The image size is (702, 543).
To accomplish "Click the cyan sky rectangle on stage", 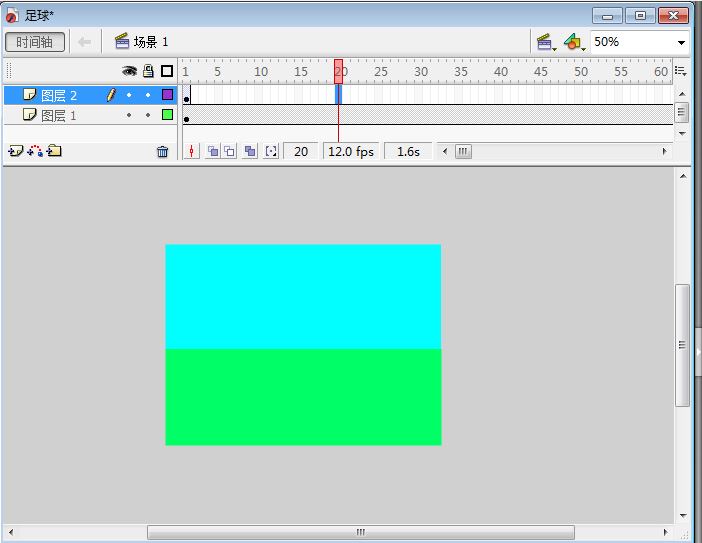I will click(303, 296).
